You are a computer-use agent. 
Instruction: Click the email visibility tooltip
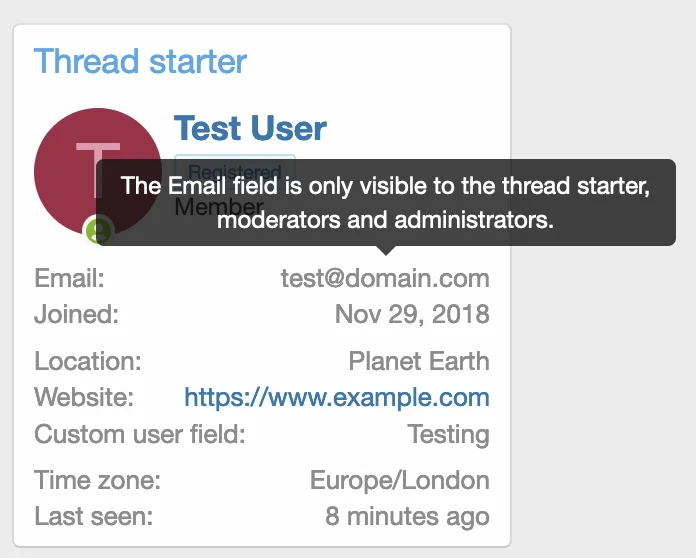[x=385, y=202]
